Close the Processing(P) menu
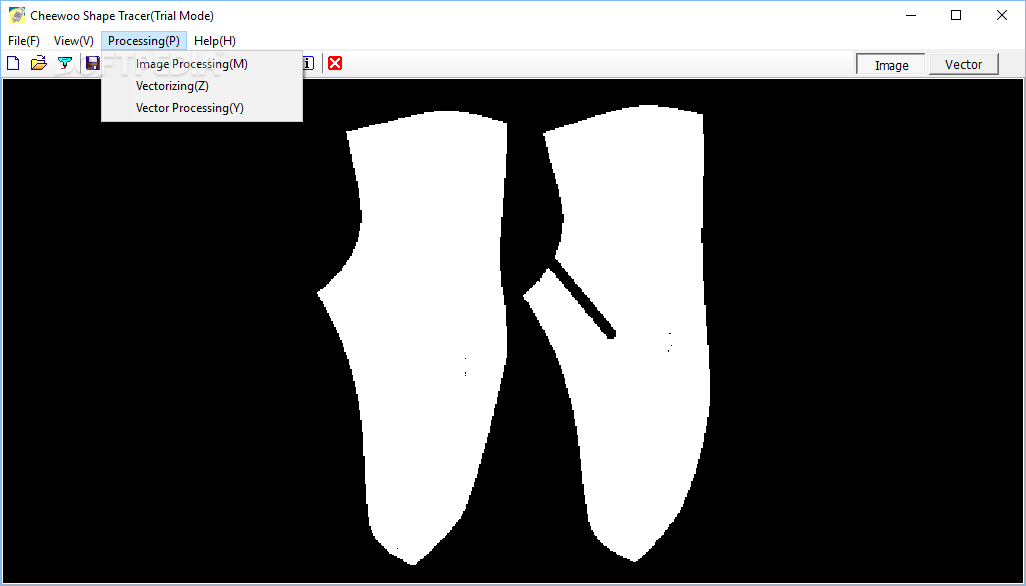The image size is (1026, 586). tap(144, 41)
